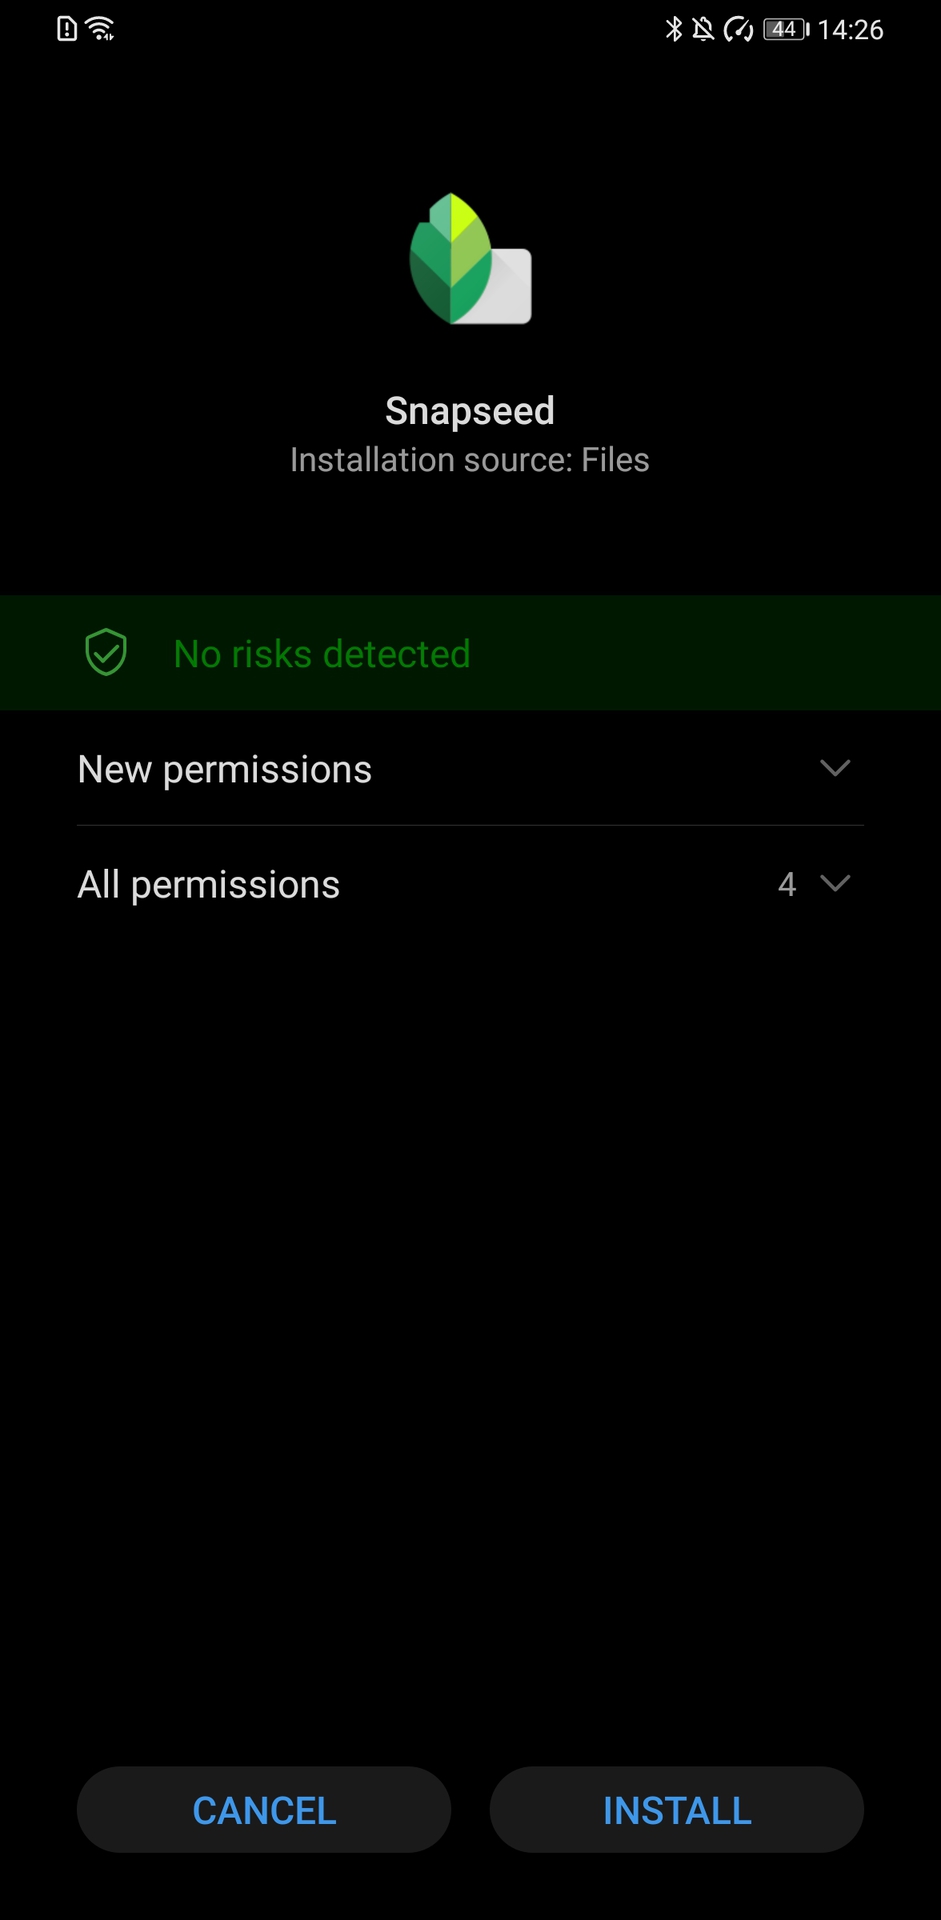The image size is (941, 1920).
Task: Tap the SIM card alert icon
Action: (67, 29)
